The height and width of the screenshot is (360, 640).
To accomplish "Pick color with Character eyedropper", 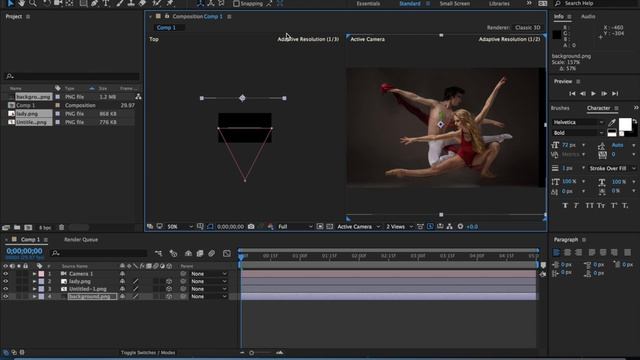I will click(x=611, y=123).
